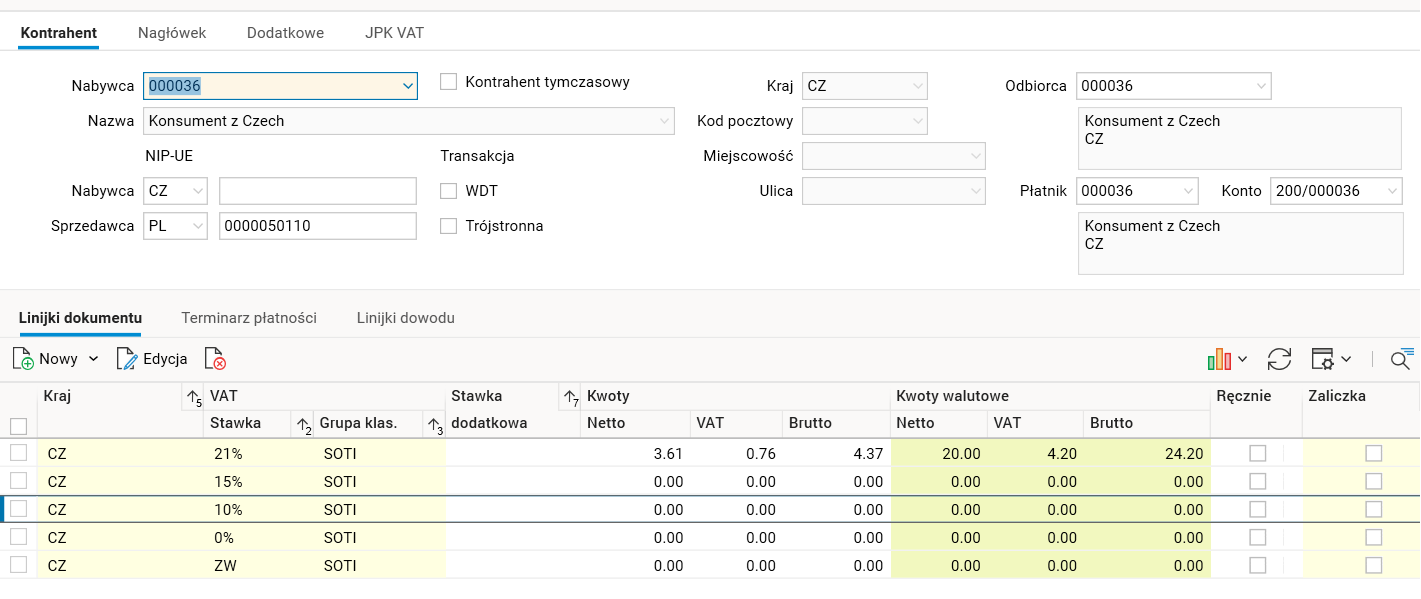Click the Nowy document icon
The width and height of the screenshot is (1421, 599).
(23, 359)
